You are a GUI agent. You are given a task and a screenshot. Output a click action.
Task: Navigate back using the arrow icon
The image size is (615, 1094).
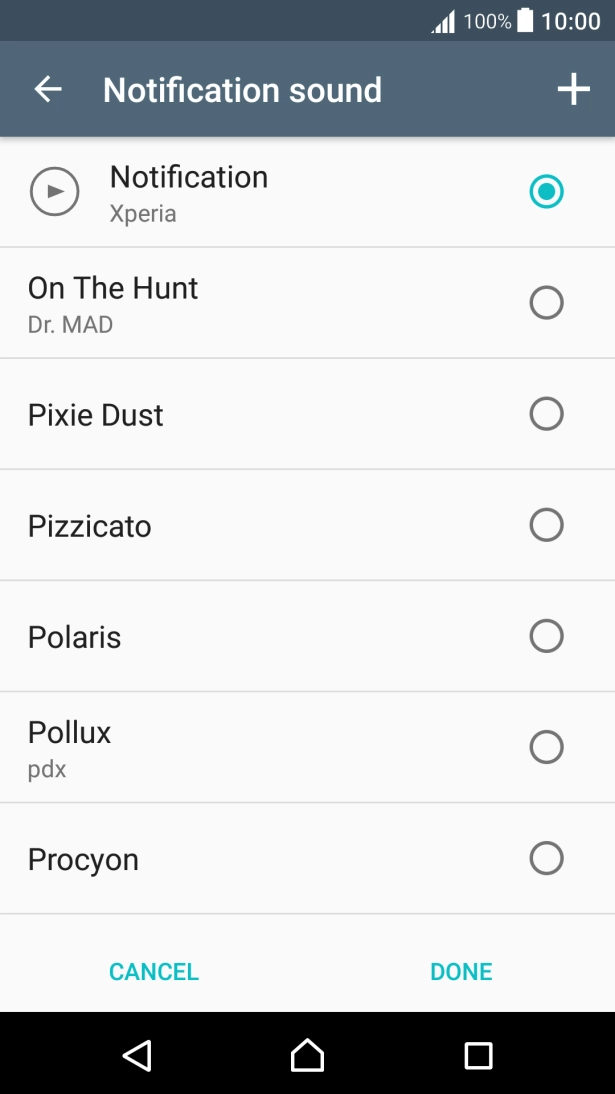click(x=47, y=89)
